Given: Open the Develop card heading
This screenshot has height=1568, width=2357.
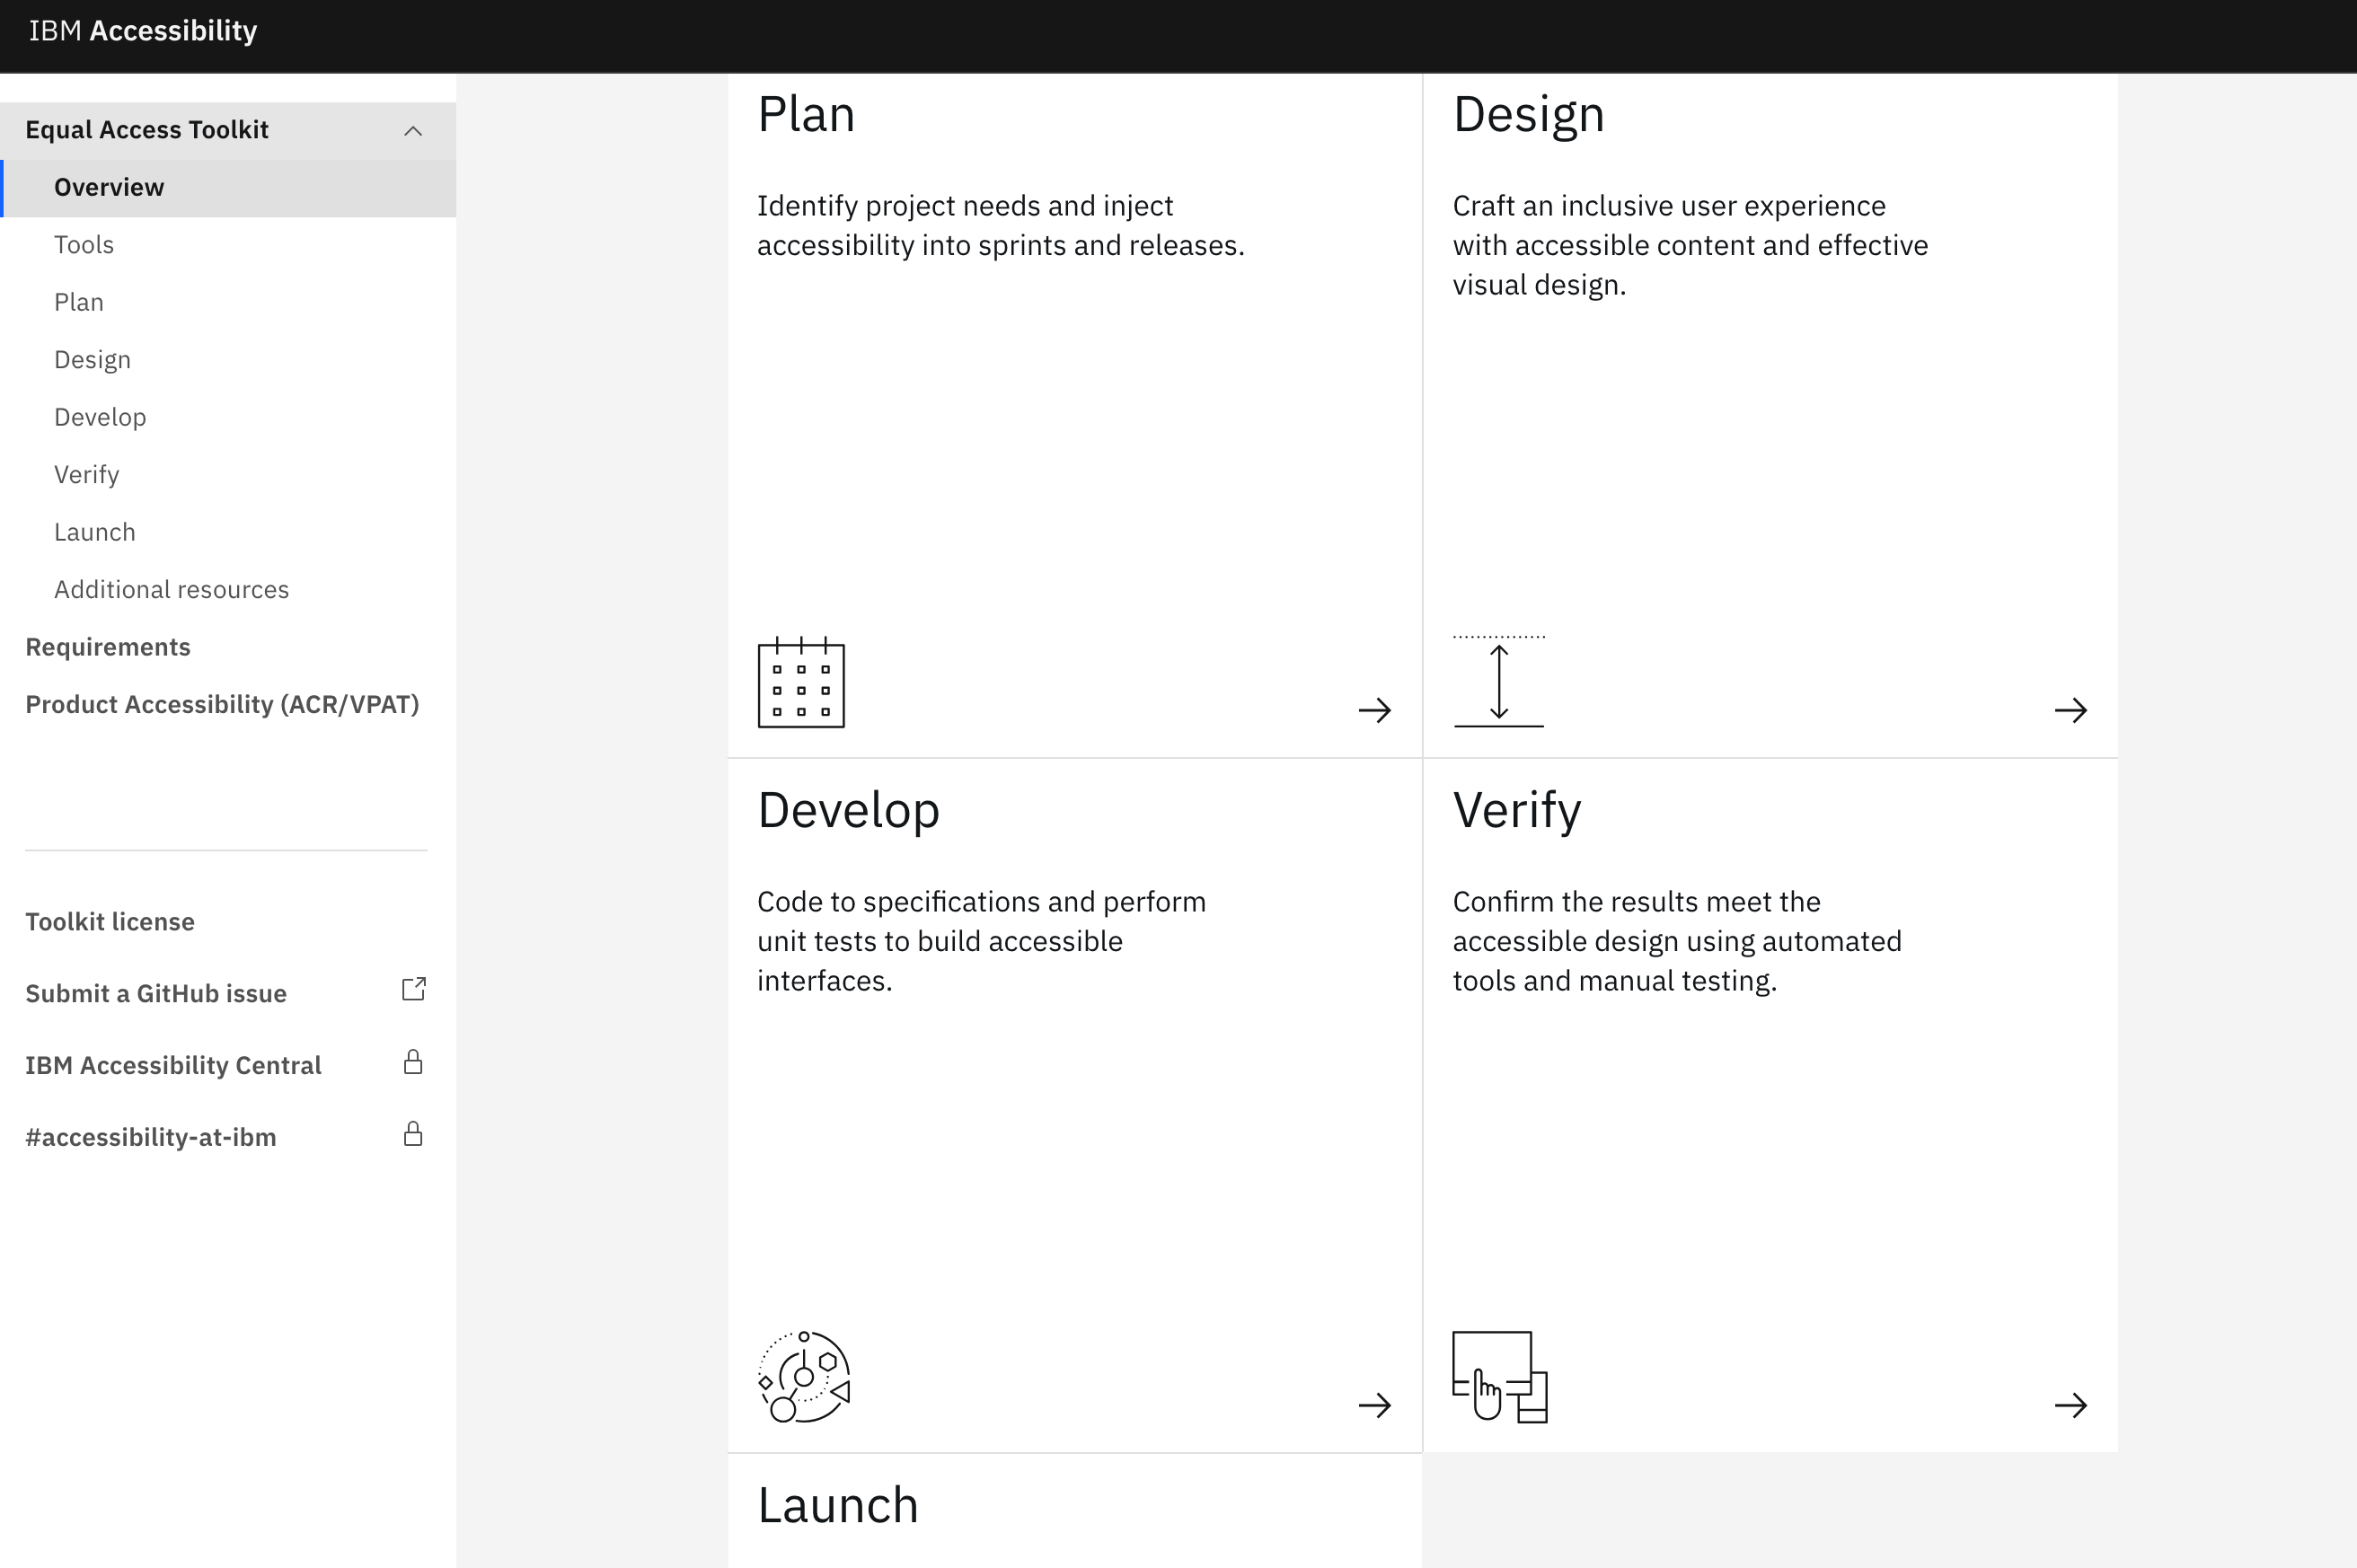Looking at the screenshot, I should 848,812.
